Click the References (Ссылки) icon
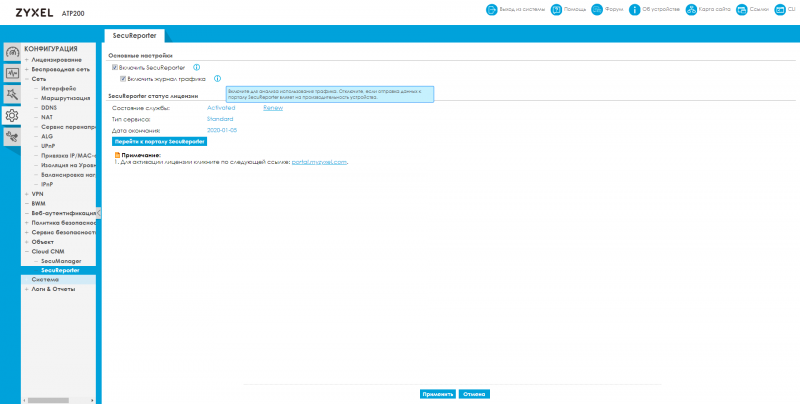The width and height of the screenshot is (800, 404). 742,10
